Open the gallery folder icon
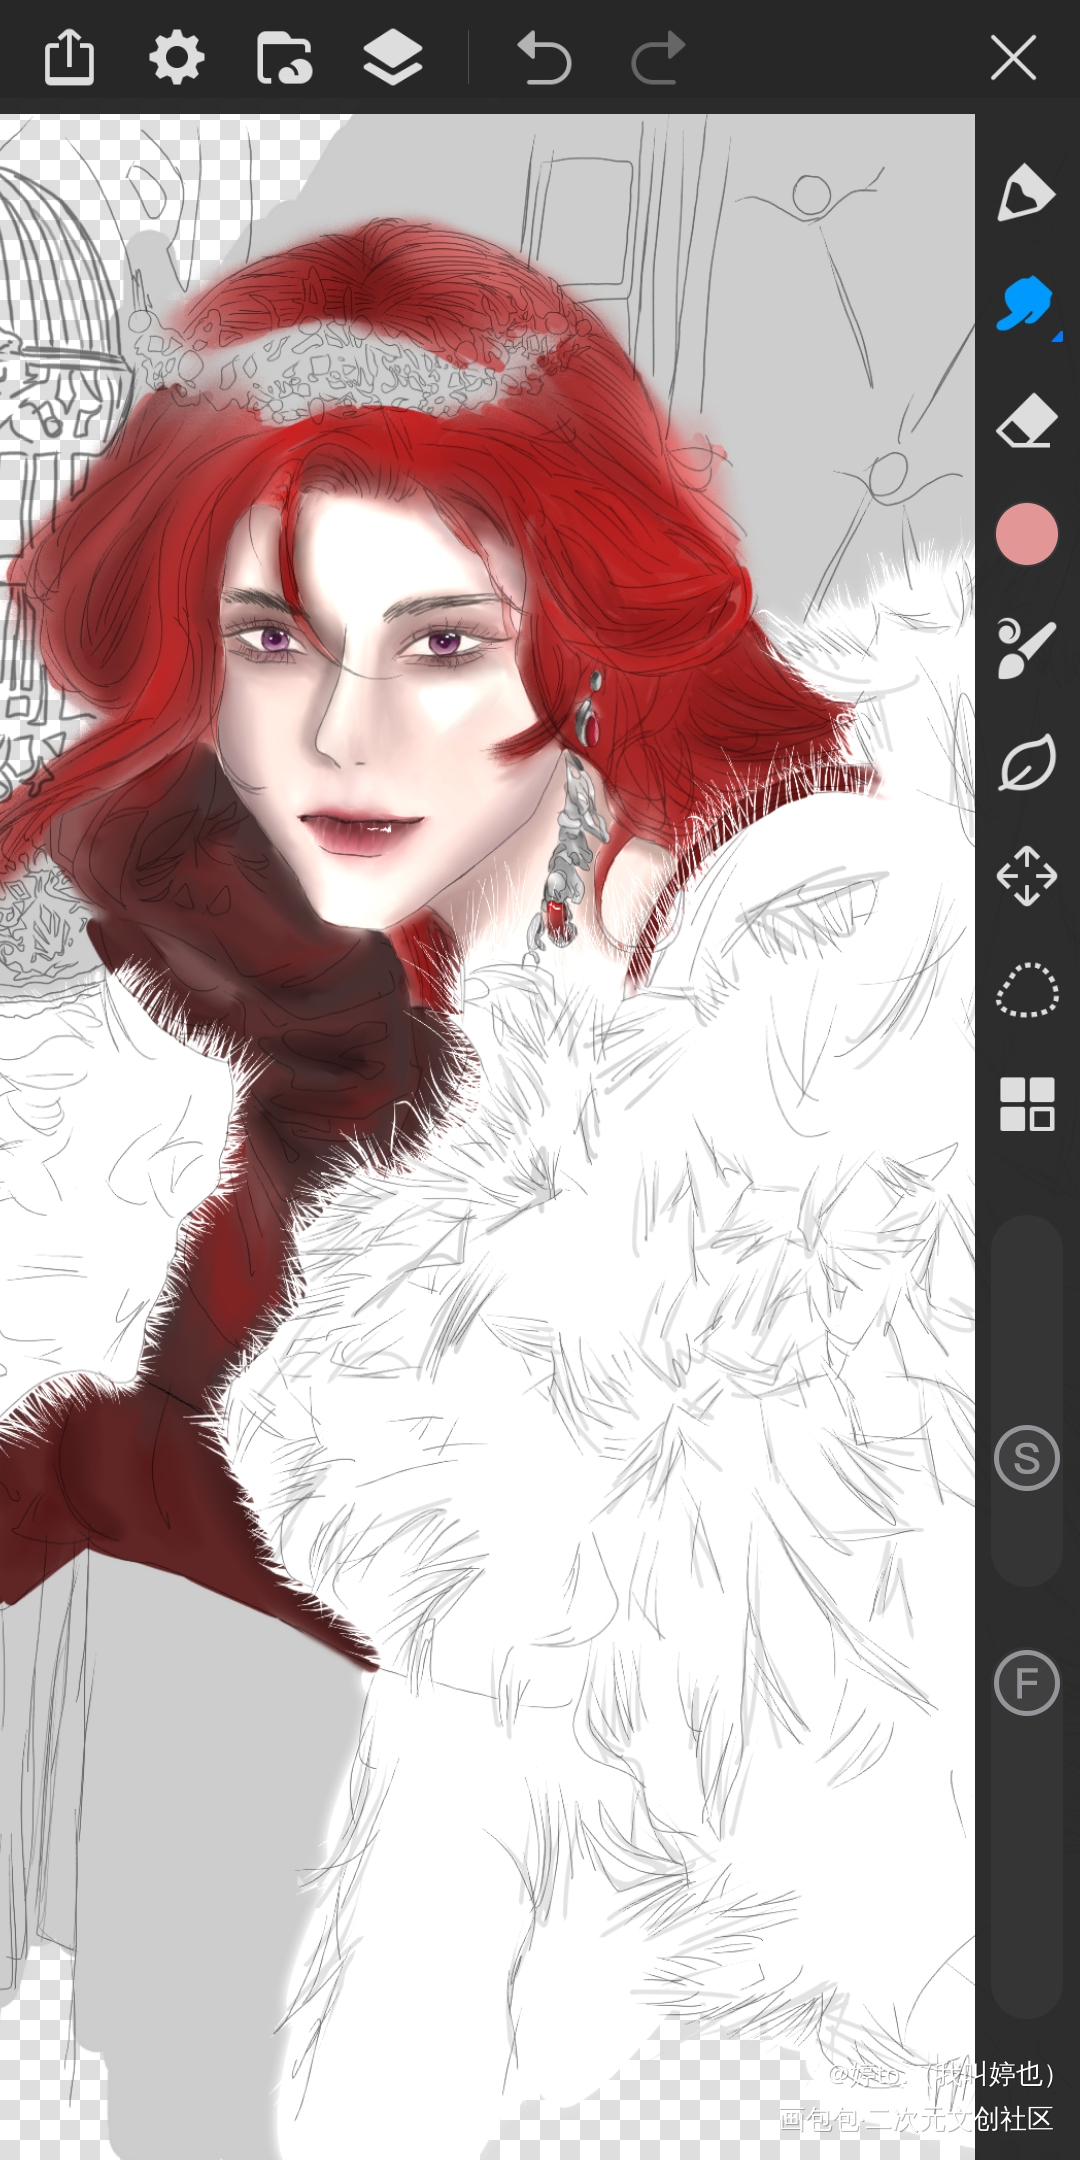1080x2160 pixels. (284, 58)
